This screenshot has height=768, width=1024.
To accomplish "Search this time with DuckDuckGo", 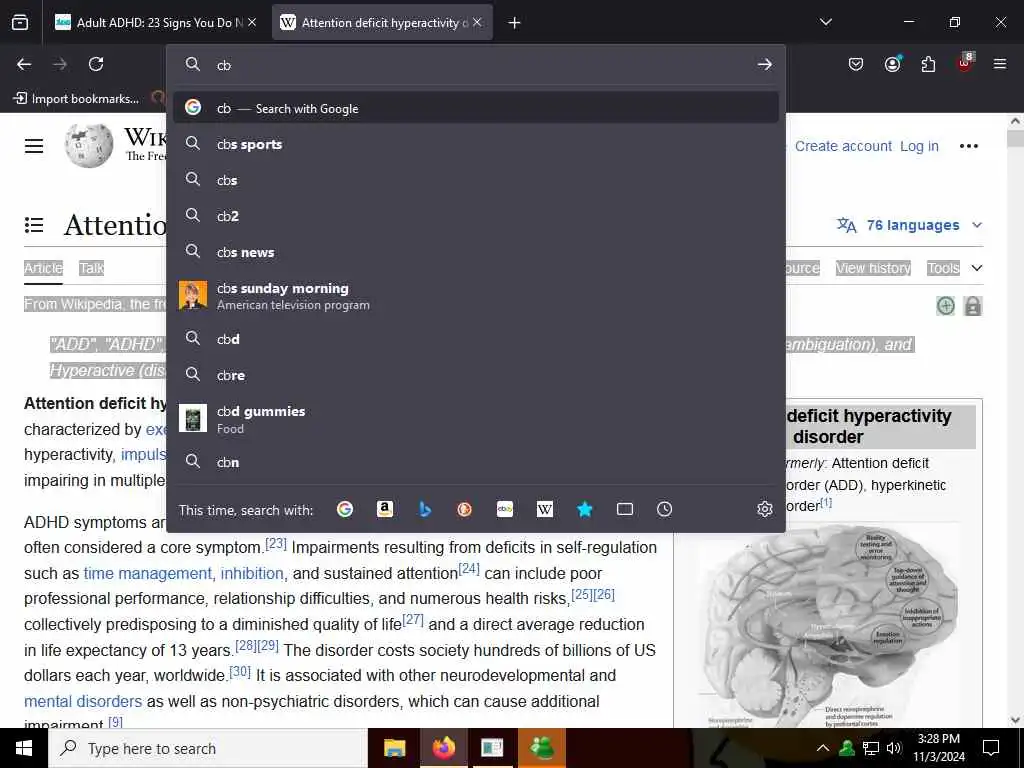I will [x=464, y=509].
